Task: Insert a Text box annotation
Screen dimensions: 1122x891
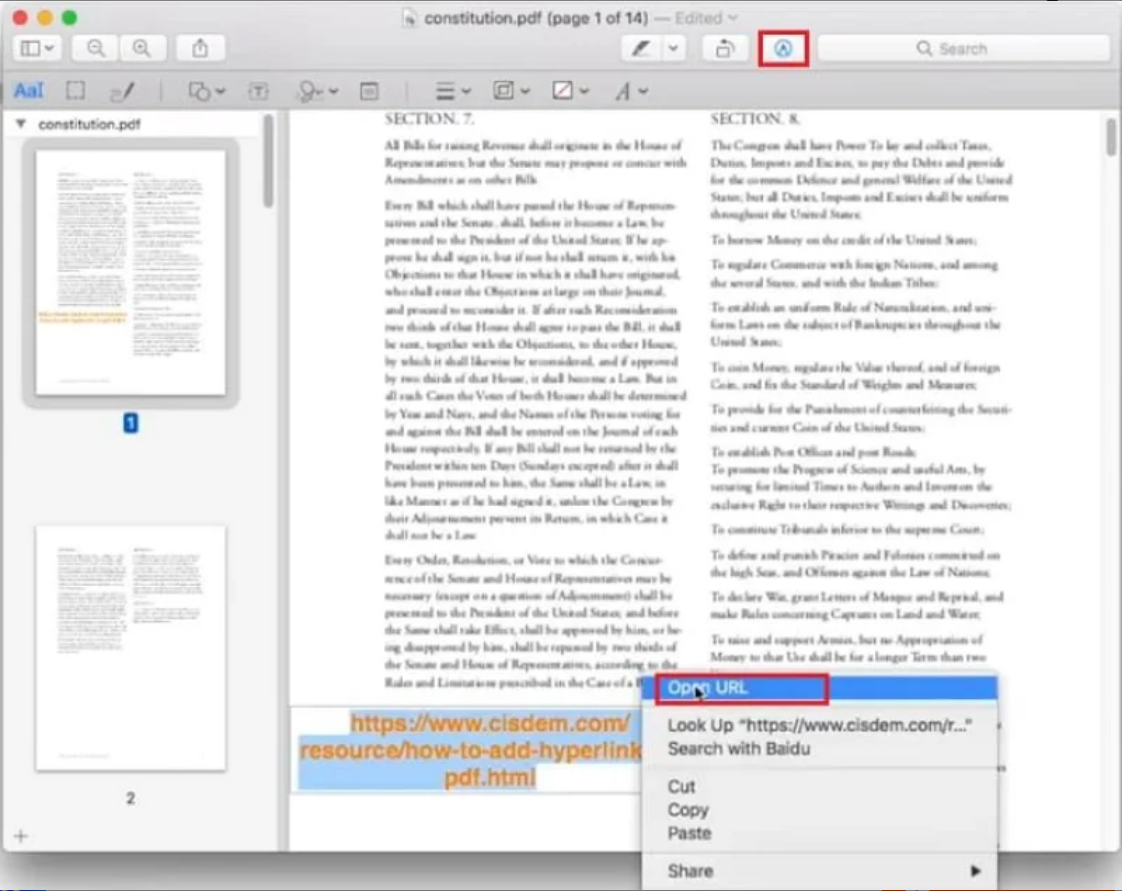Action: (258, 91)
